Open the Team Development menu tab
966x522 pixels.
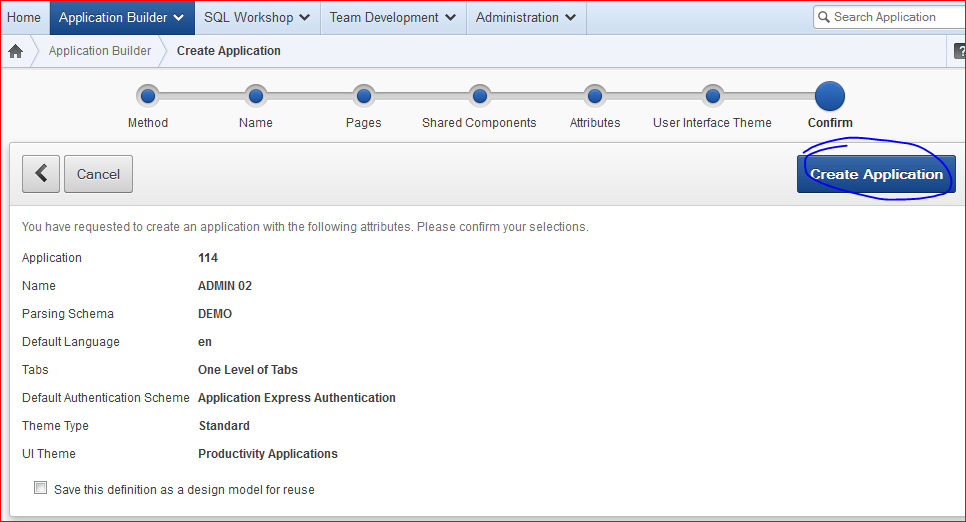point(393,17)
